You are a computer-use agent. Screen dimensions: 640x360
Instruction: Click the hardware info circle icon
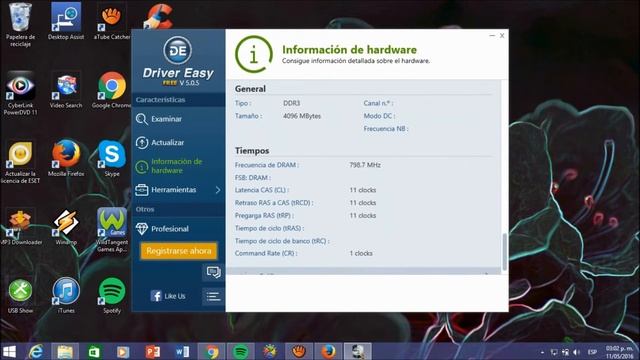[253, 54]
